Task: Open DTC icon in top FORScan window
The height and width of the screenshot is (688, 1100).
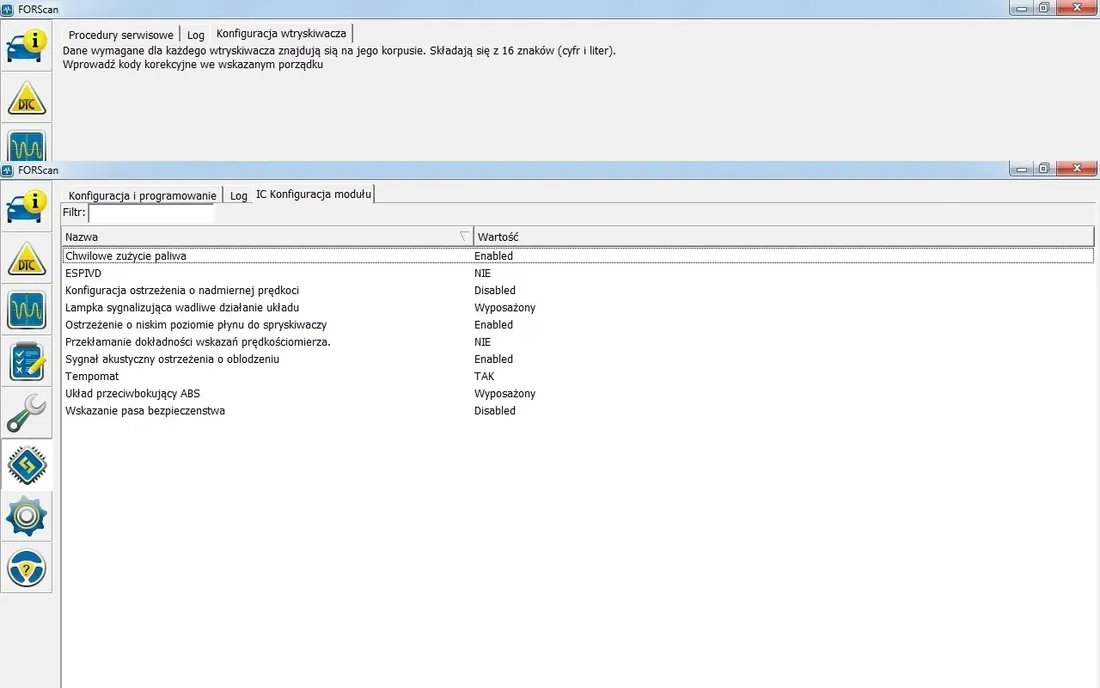Action: pos(27,98)
